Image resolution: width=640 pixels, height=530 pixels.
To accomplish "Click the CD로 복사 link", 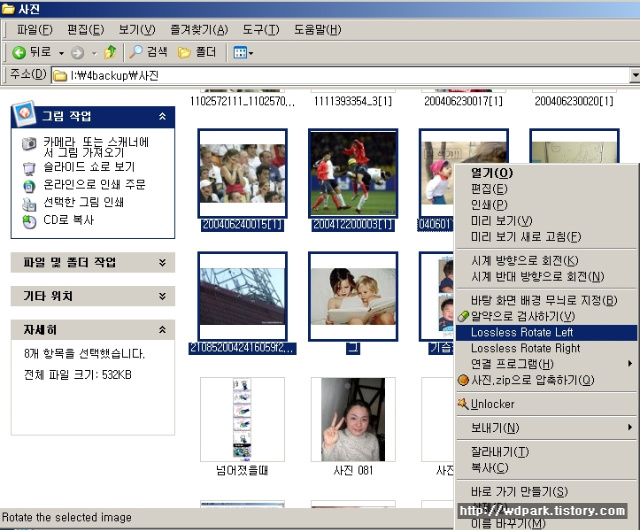I will click(69, 220).
